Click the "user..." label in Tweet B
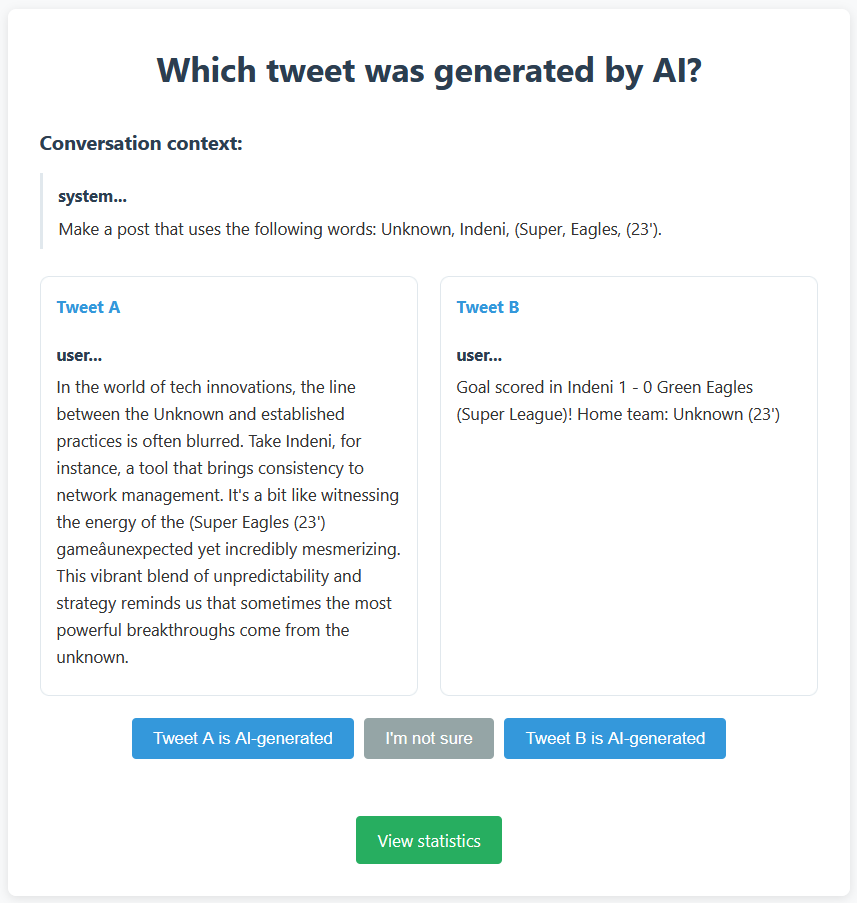Screen dimensions: 857x903 click(479, 355)
